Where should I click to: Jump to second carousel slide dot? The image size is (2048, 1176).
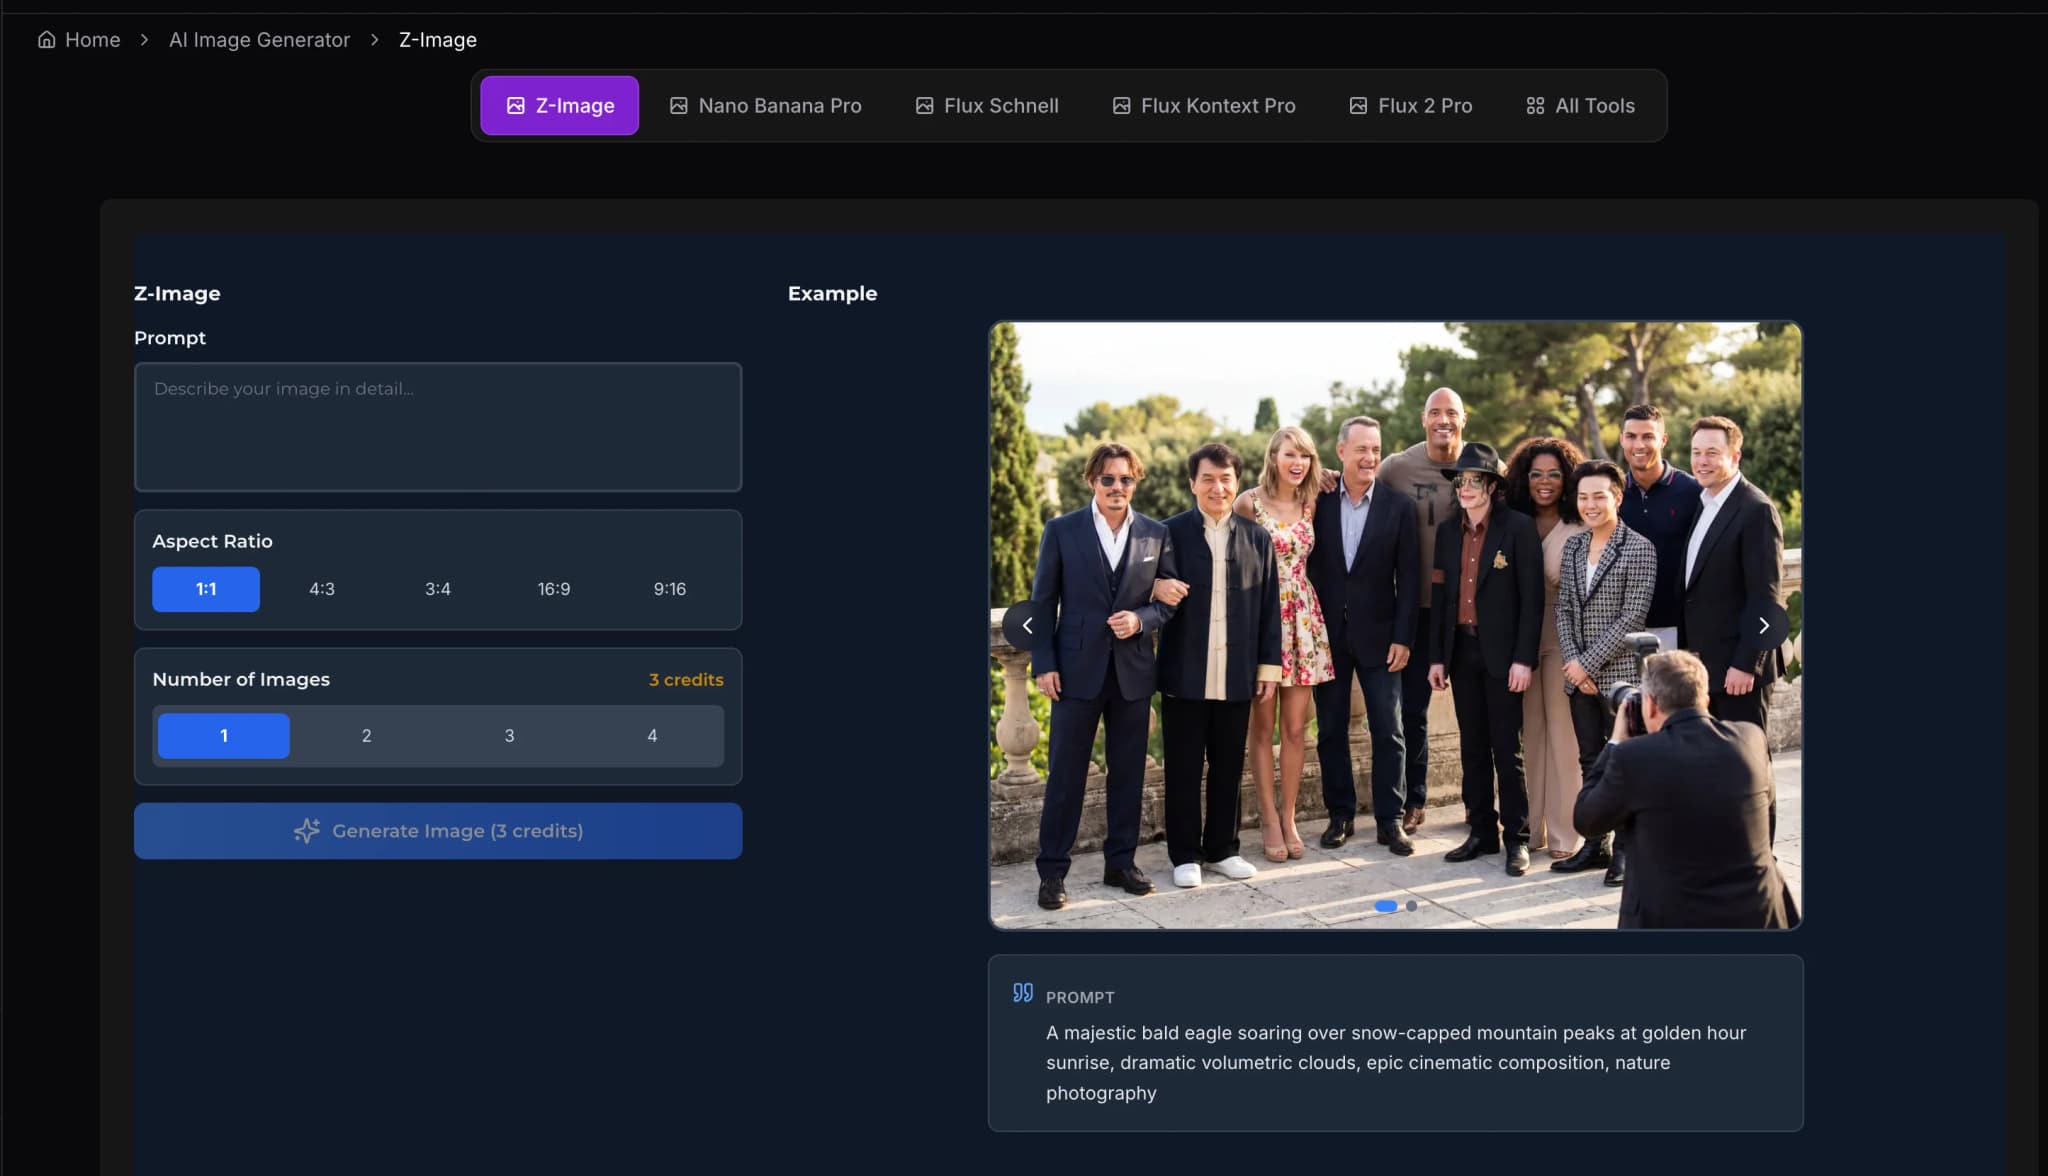coord(1411,906)
